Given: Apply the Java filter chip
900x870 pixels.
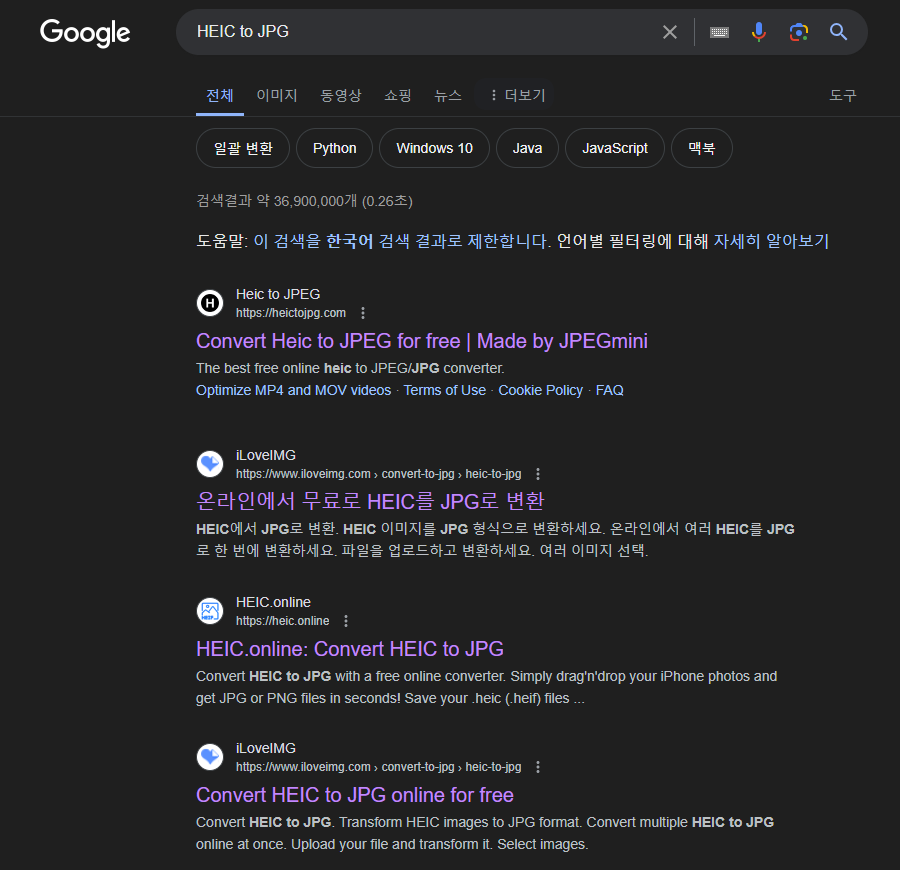Looking at the screenshot, I should (527, 148).
